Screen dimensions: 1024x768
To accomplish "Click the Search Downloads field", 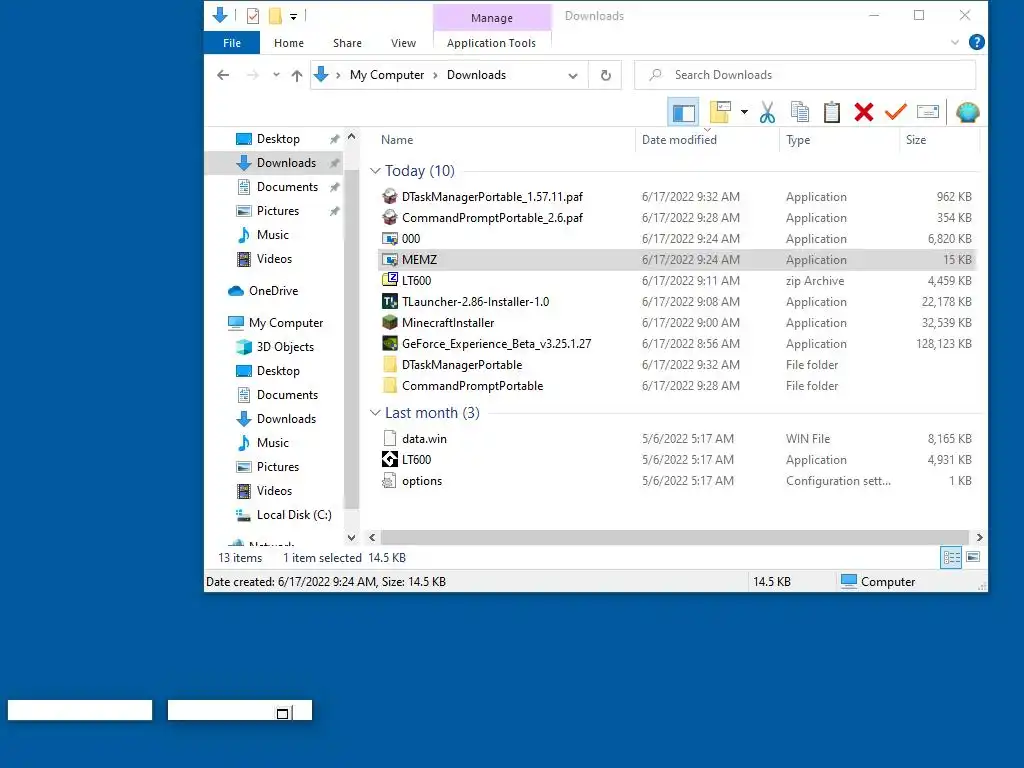I will point(805,75).
